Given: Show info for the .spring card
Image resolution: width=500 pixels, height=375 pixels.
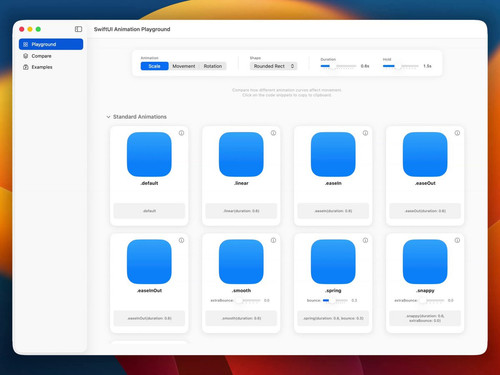Looking at the screenshot, I should pos(365,240).
